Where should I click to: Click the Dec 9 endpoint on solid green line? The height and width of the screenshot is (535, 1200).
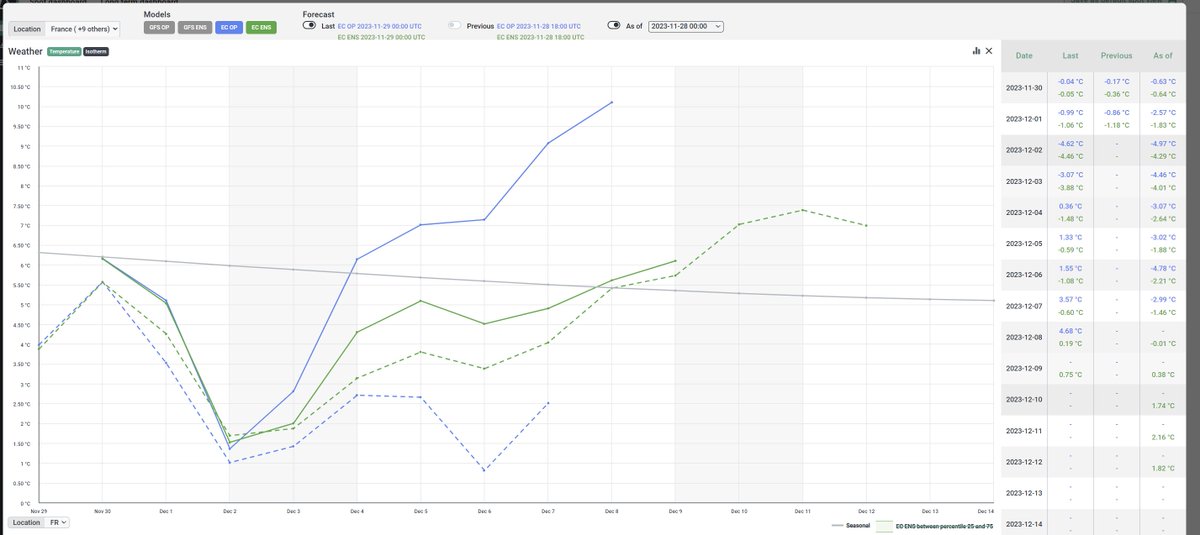coord(676,260)
